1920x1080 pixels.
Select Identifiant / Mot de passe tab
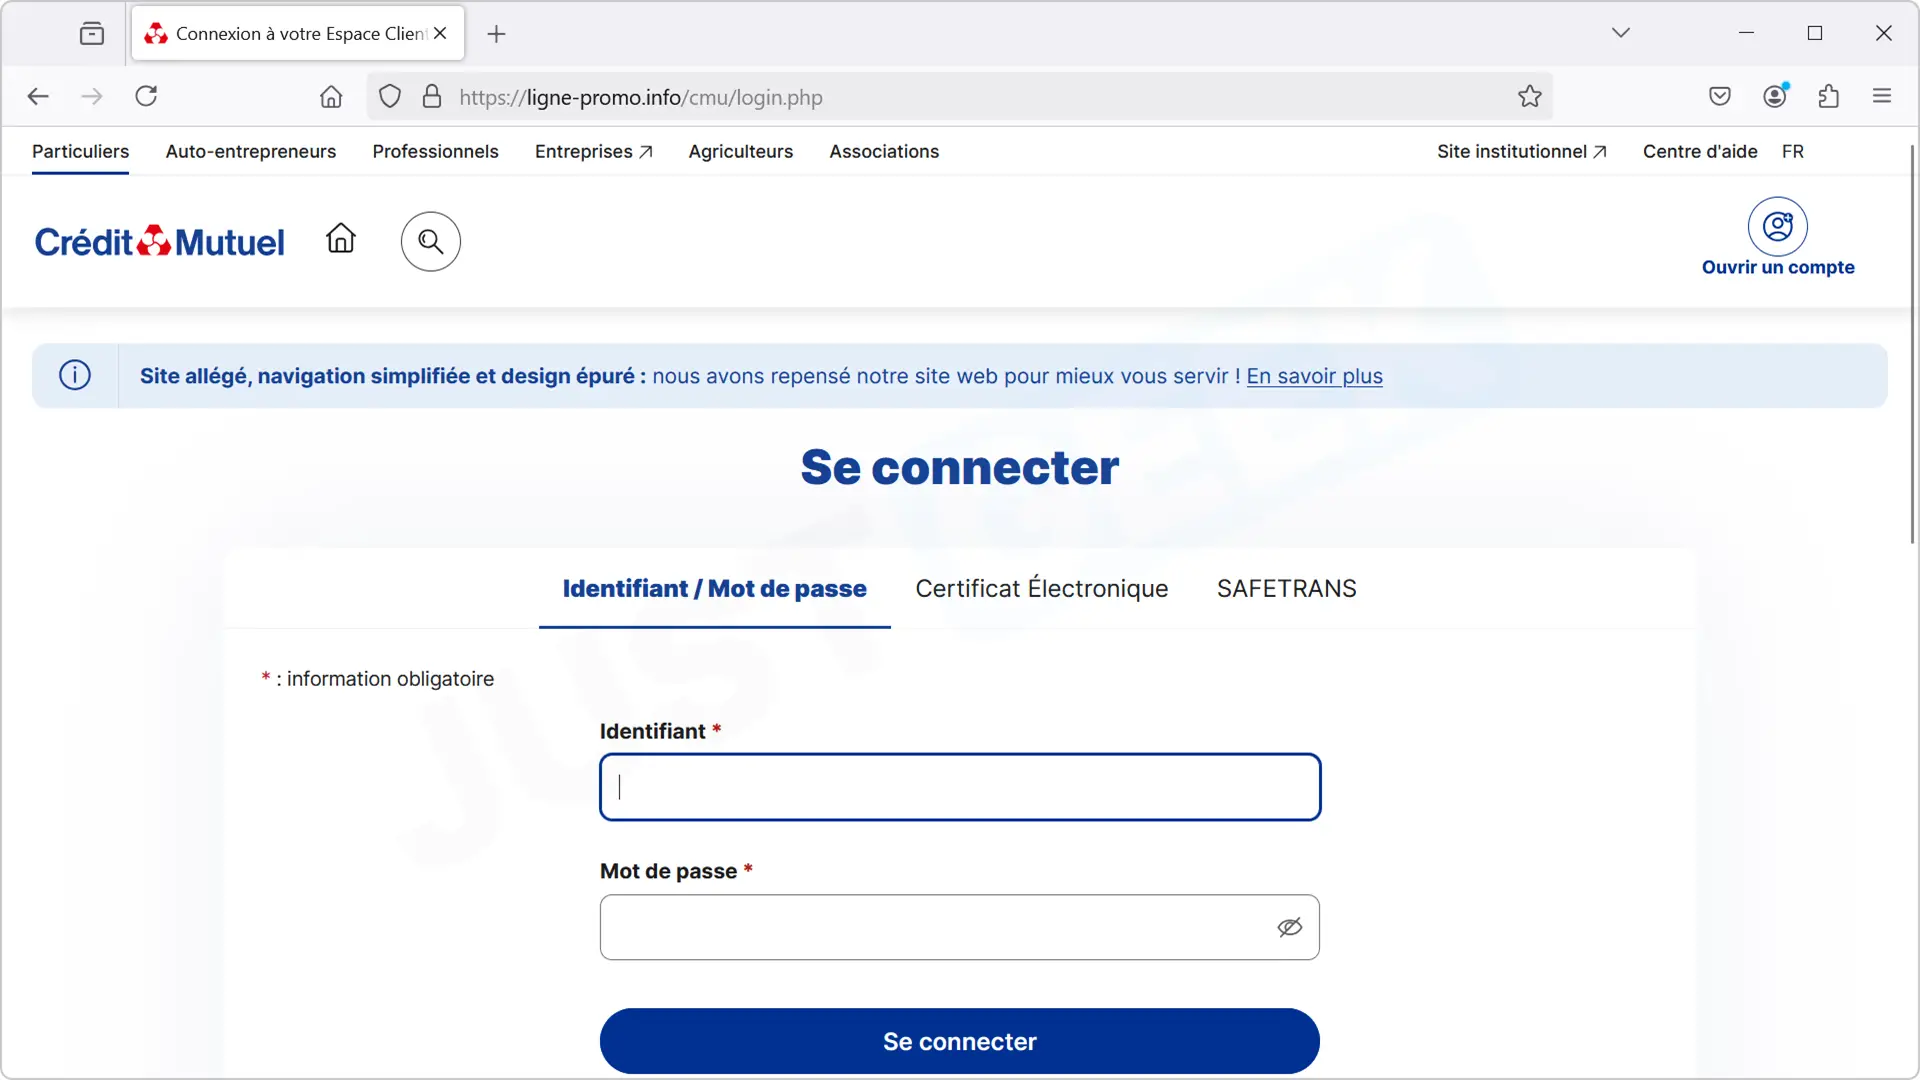tap(714, 589)
